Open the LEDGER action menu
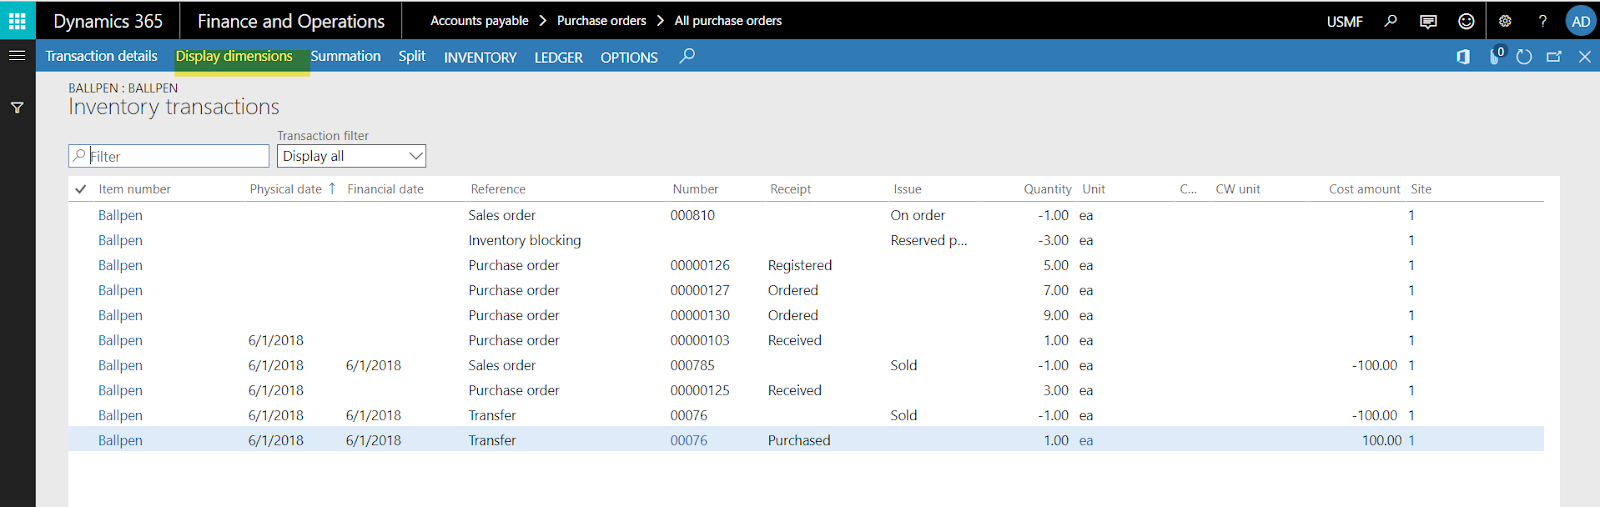The image size is (1600, 507). point(558,57)
